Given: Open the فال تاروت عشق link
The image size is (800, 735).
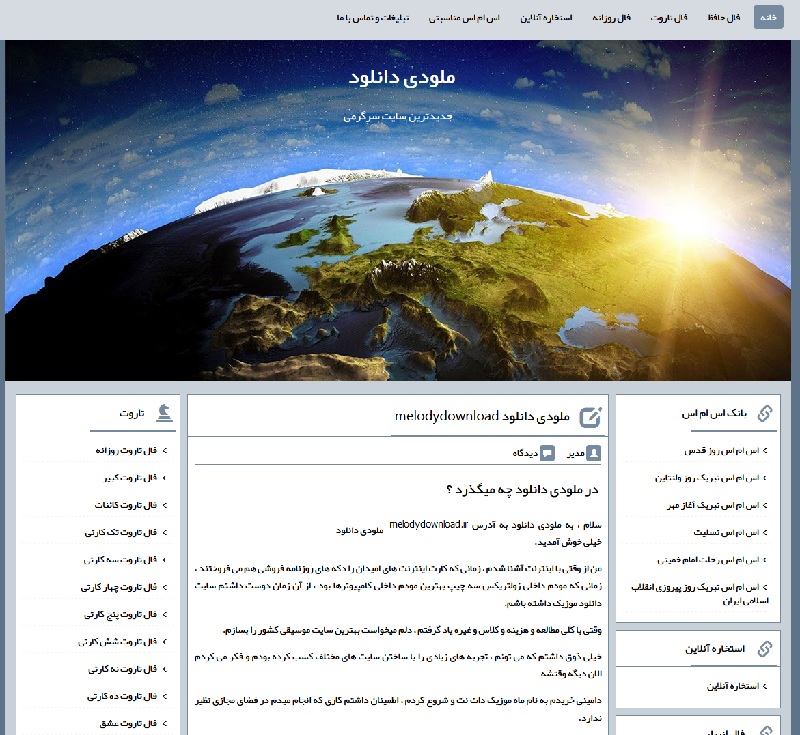Looking at the screenshot, I should click(129, 724).
